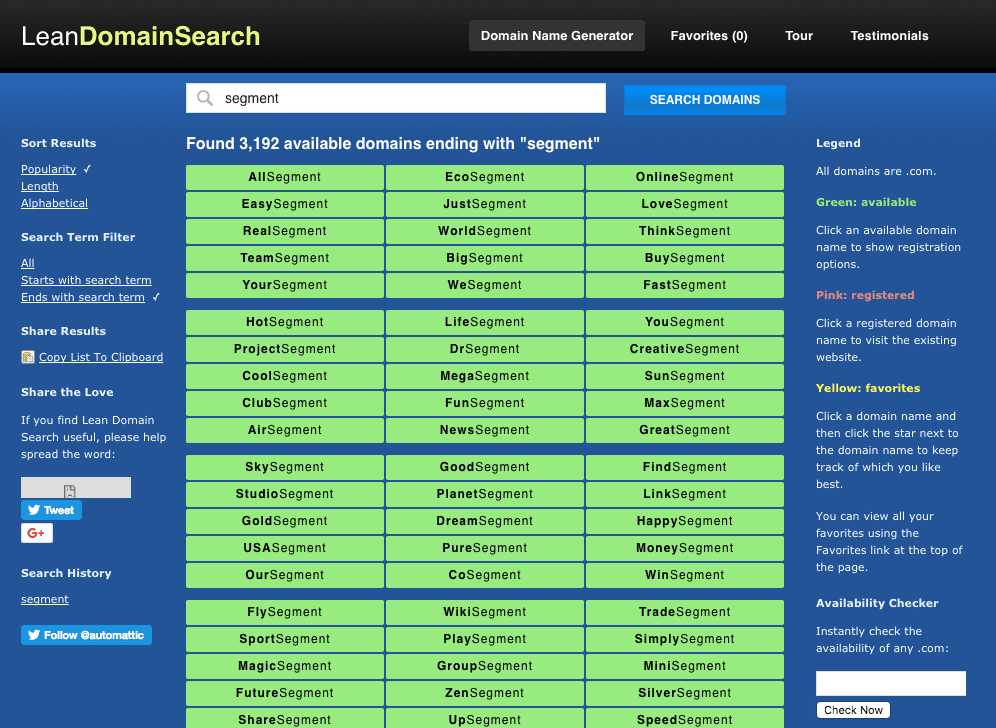The image size is (996, 728).
Task: Select the SkySegment domain
Action: pos(285,468)
